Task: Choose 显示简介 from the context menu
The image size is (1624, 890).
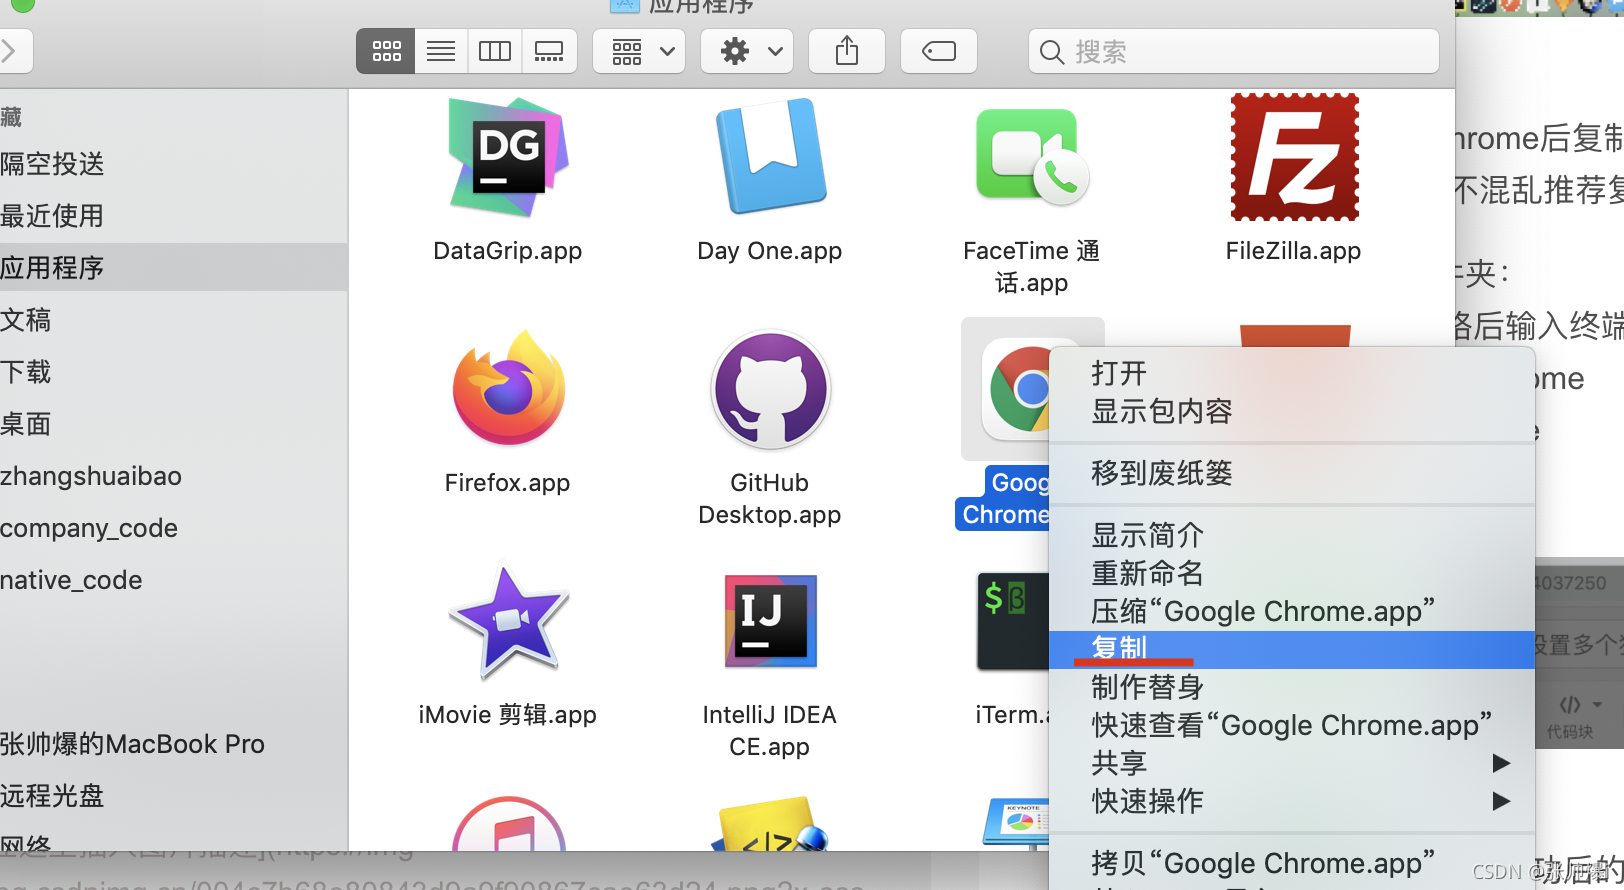Action: pos(1292,535)
